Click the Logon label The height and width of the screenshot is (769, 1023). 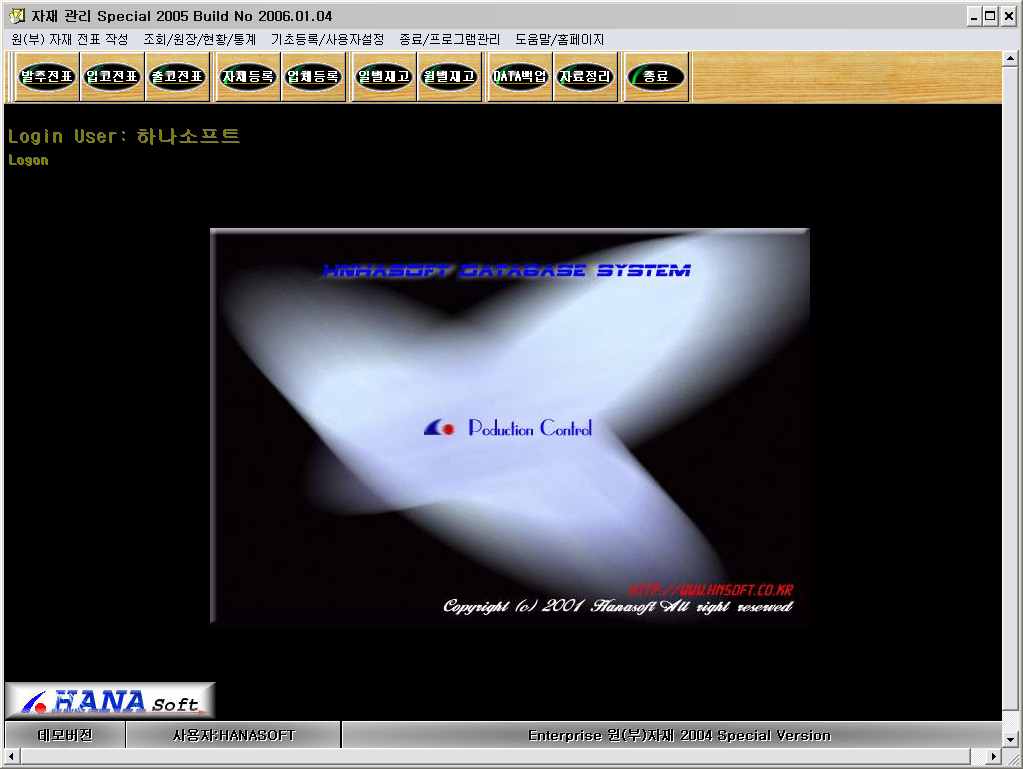click(28, 160)
